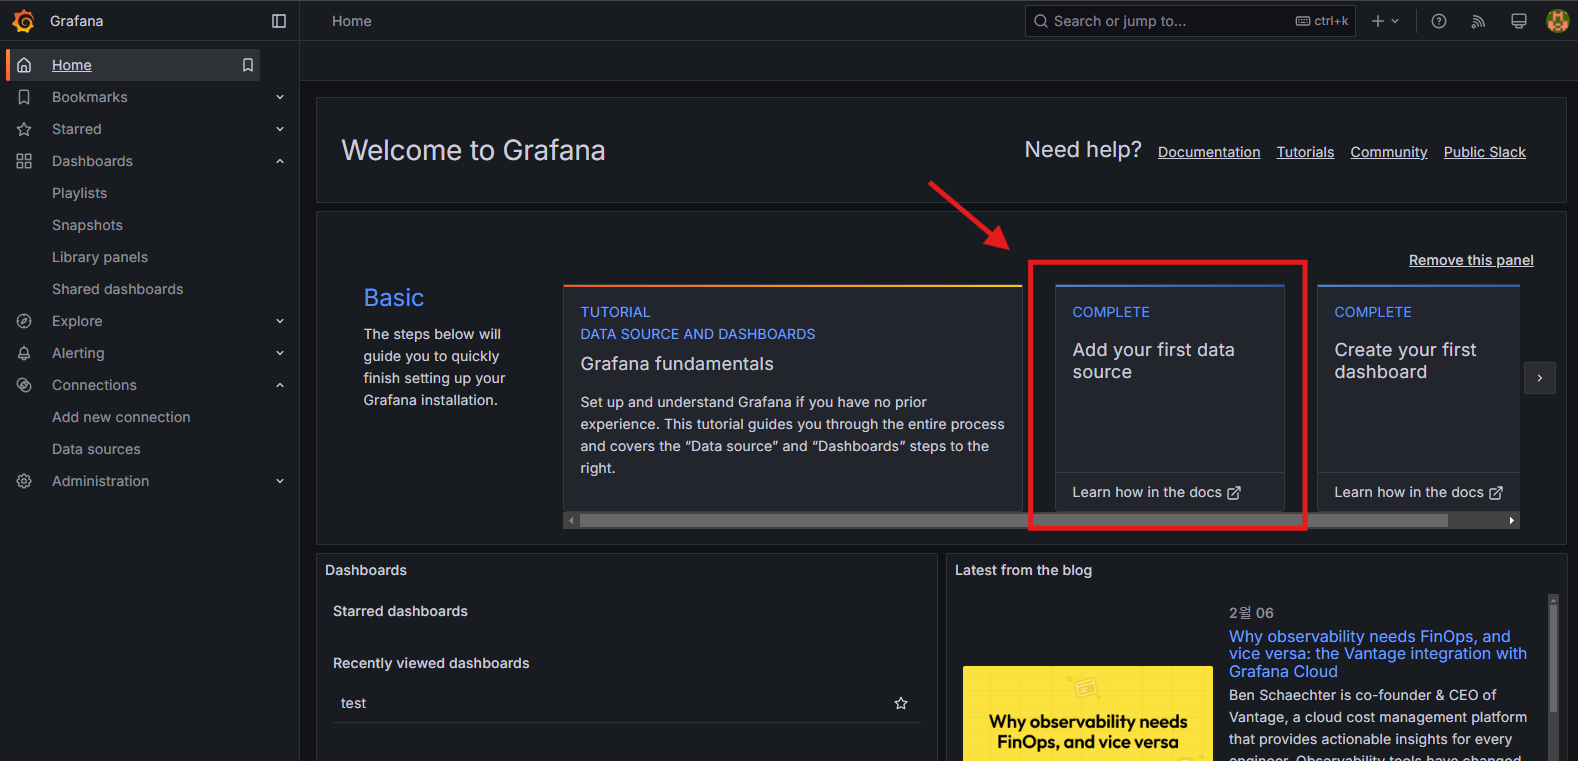Screen dimensions: 1578x761
Task: Click the scrollbar right arrow under cards
Action: (1511, 520)
